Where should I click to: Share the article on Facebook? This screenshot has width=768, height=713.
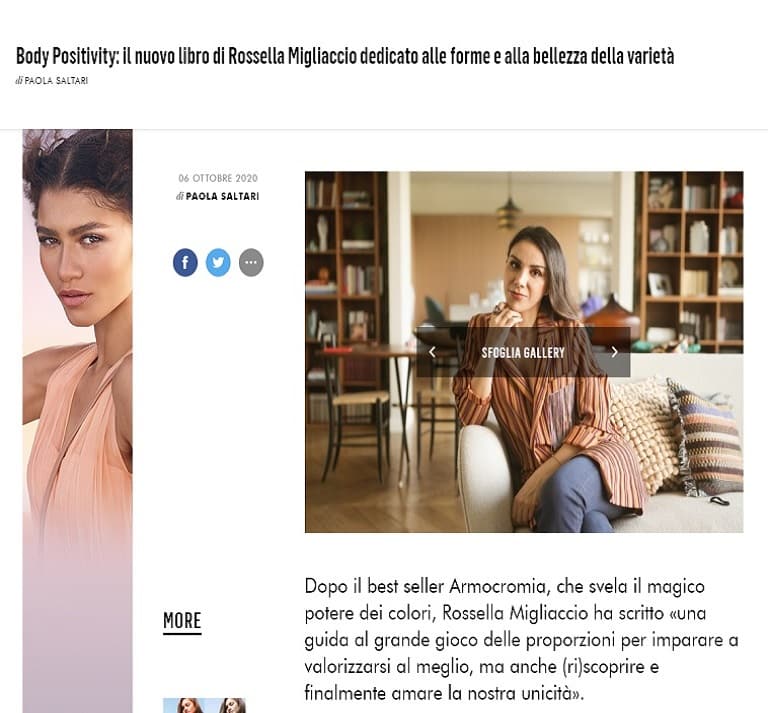[185, 262]
